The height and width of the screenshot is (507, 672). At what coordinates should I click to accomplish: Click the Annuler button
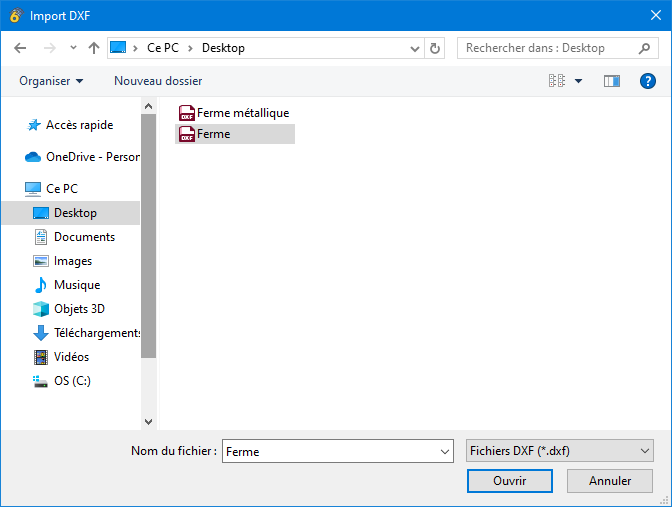pos(610,481)
